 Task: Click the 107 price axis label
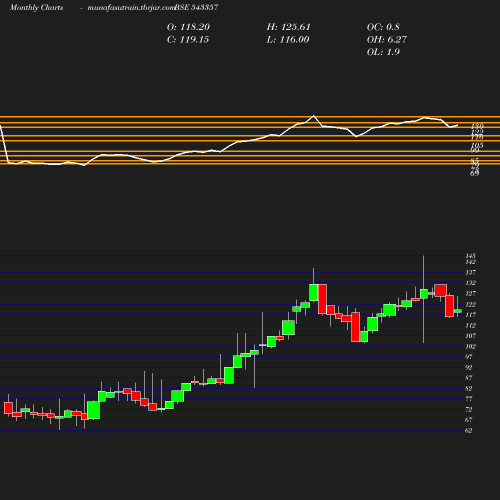471,336
